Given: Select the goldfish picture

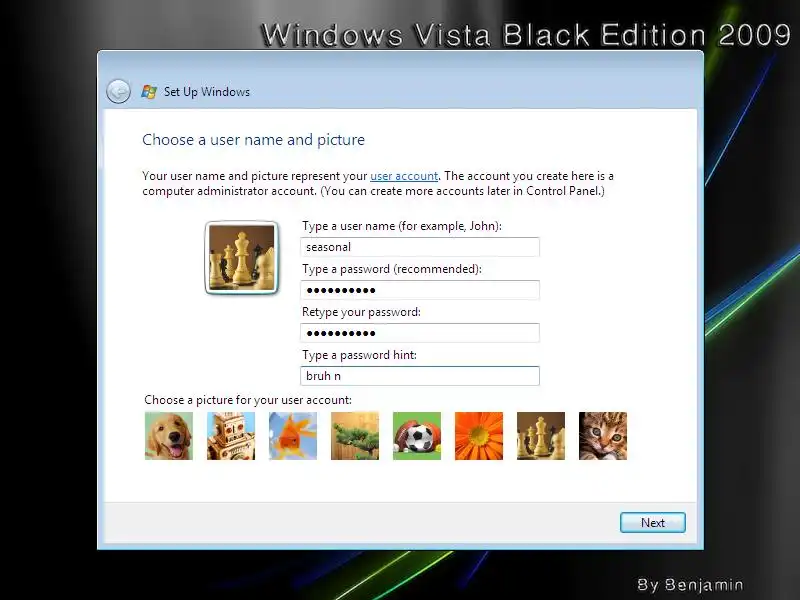Looking at the screenshot, I should pos(293,436).
